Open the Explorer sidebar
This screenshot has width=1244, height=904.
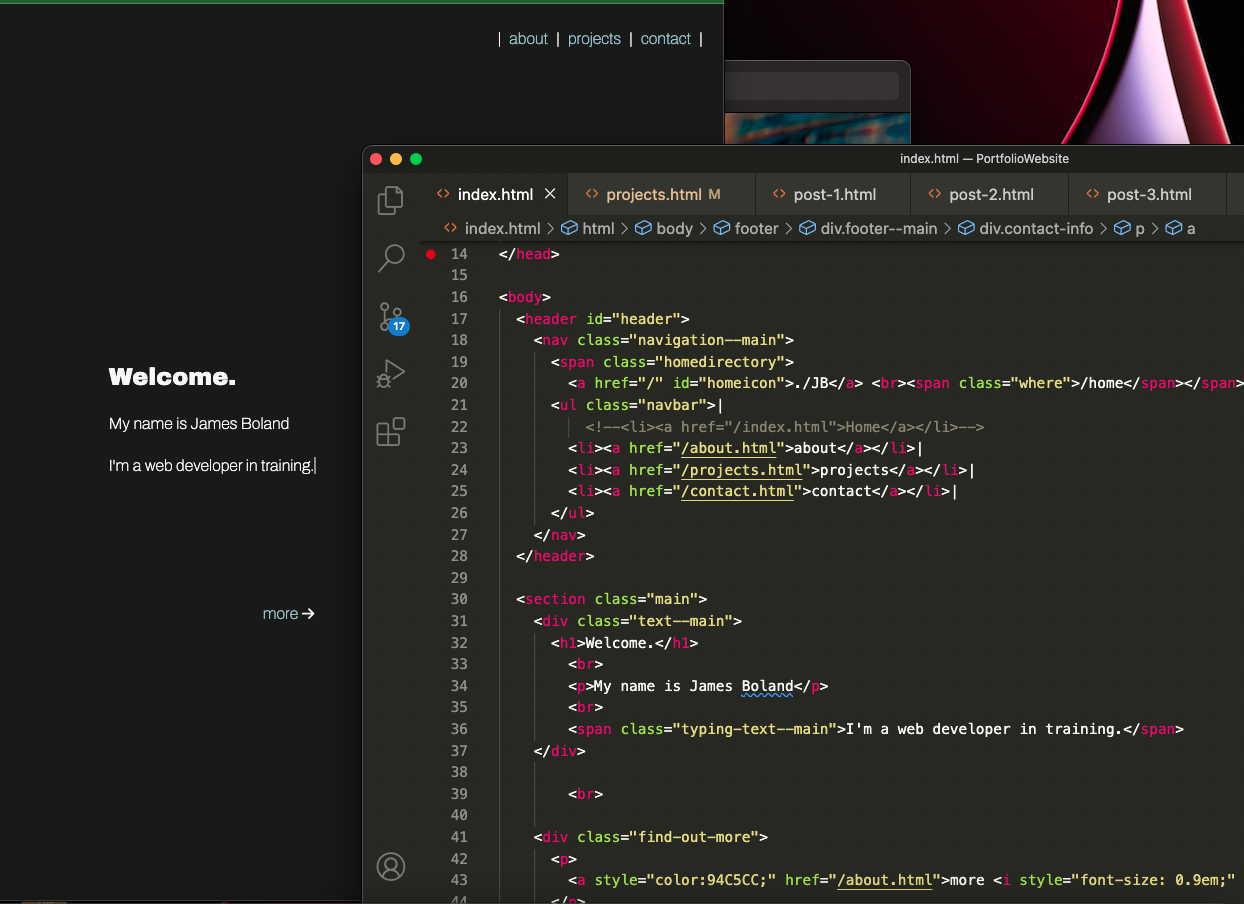click(x=390, y=200)
